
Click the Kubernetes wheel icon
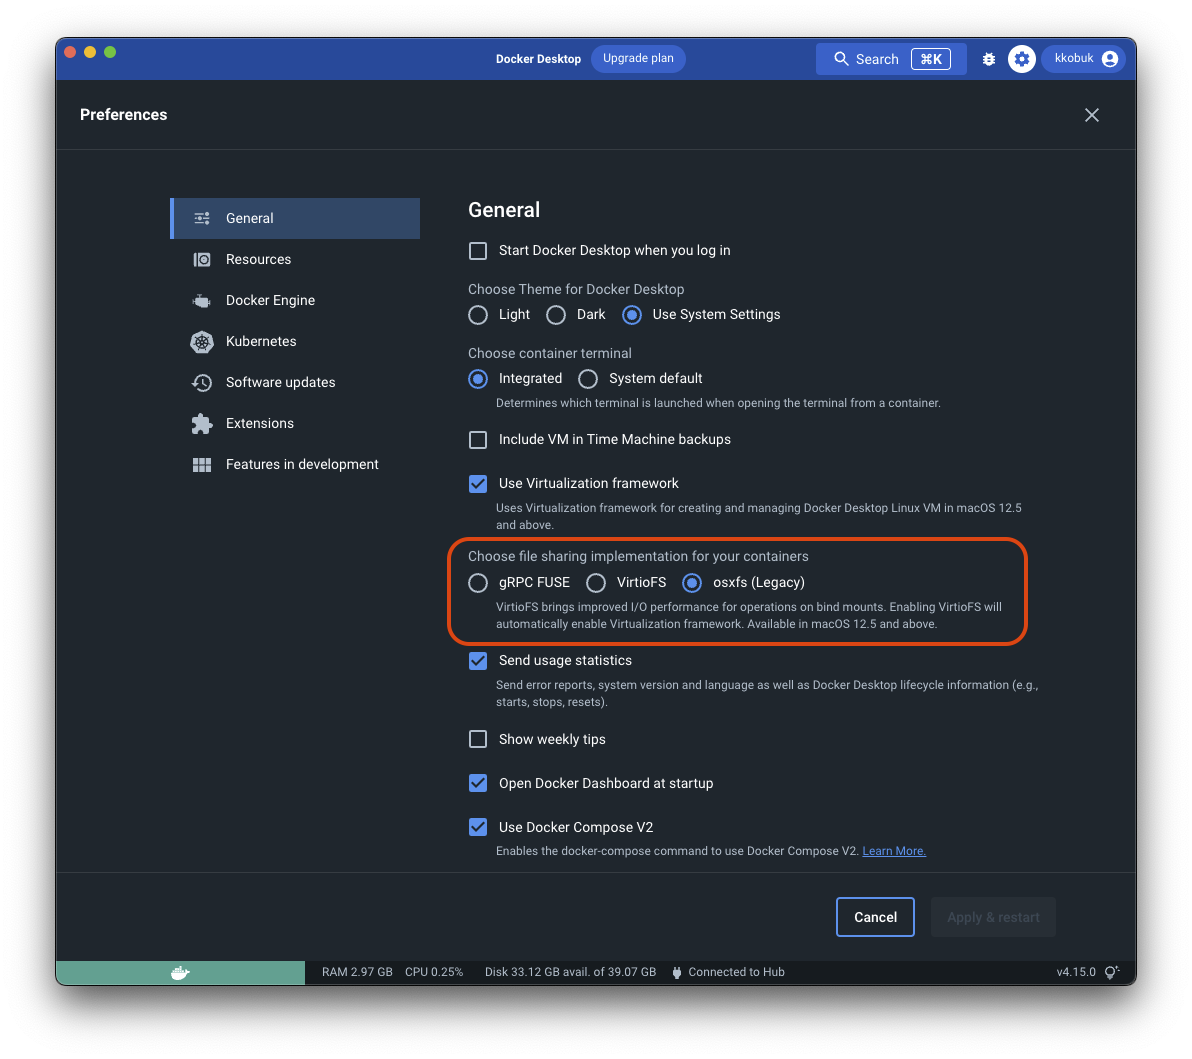201,341
